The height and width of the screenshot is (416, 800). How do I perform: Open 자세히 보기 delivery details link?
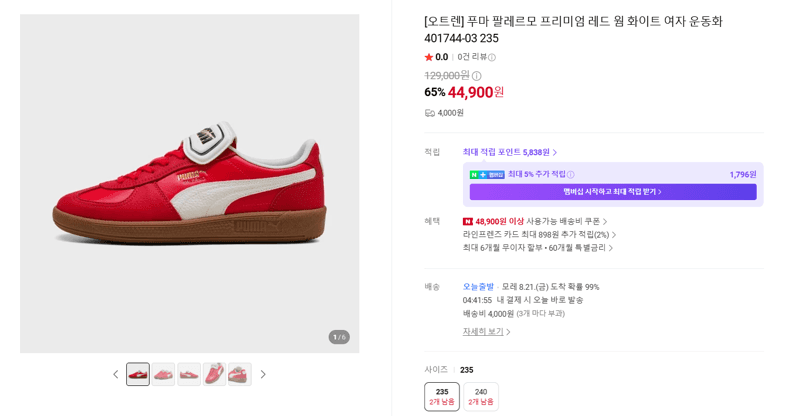[x=486, y=332]
